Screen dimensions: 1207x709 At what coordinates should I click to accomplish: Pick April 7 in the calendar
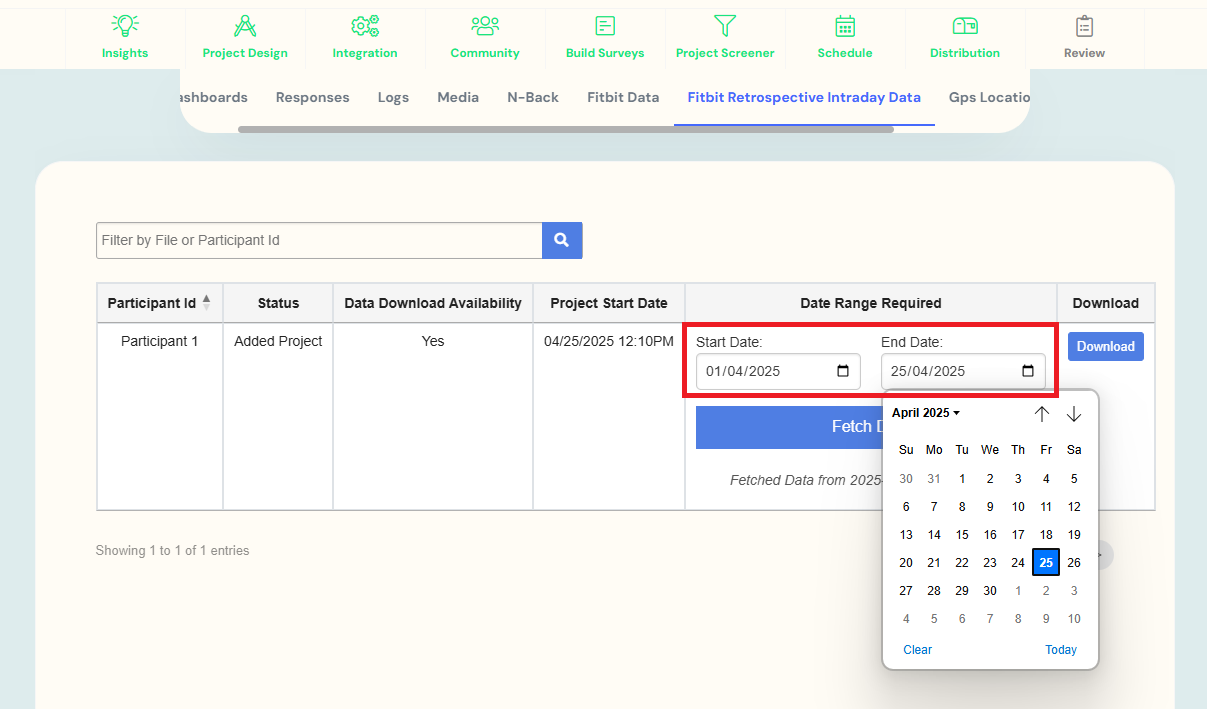click(x=934, y=507)
